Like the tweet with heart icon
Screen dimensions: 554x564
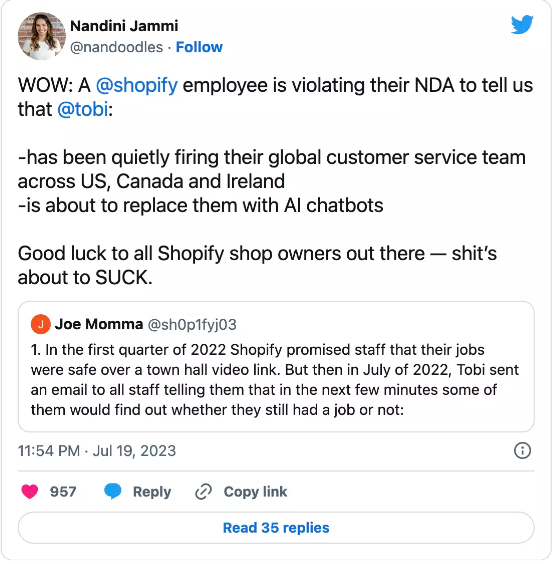point(29,491)
